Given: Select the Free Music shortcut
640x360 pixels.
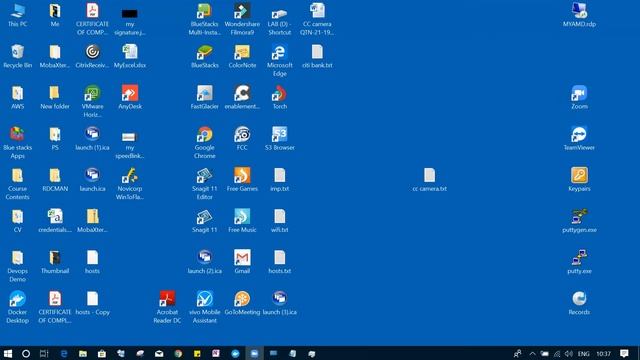Looking at the screenshot, I should point(242,221).
